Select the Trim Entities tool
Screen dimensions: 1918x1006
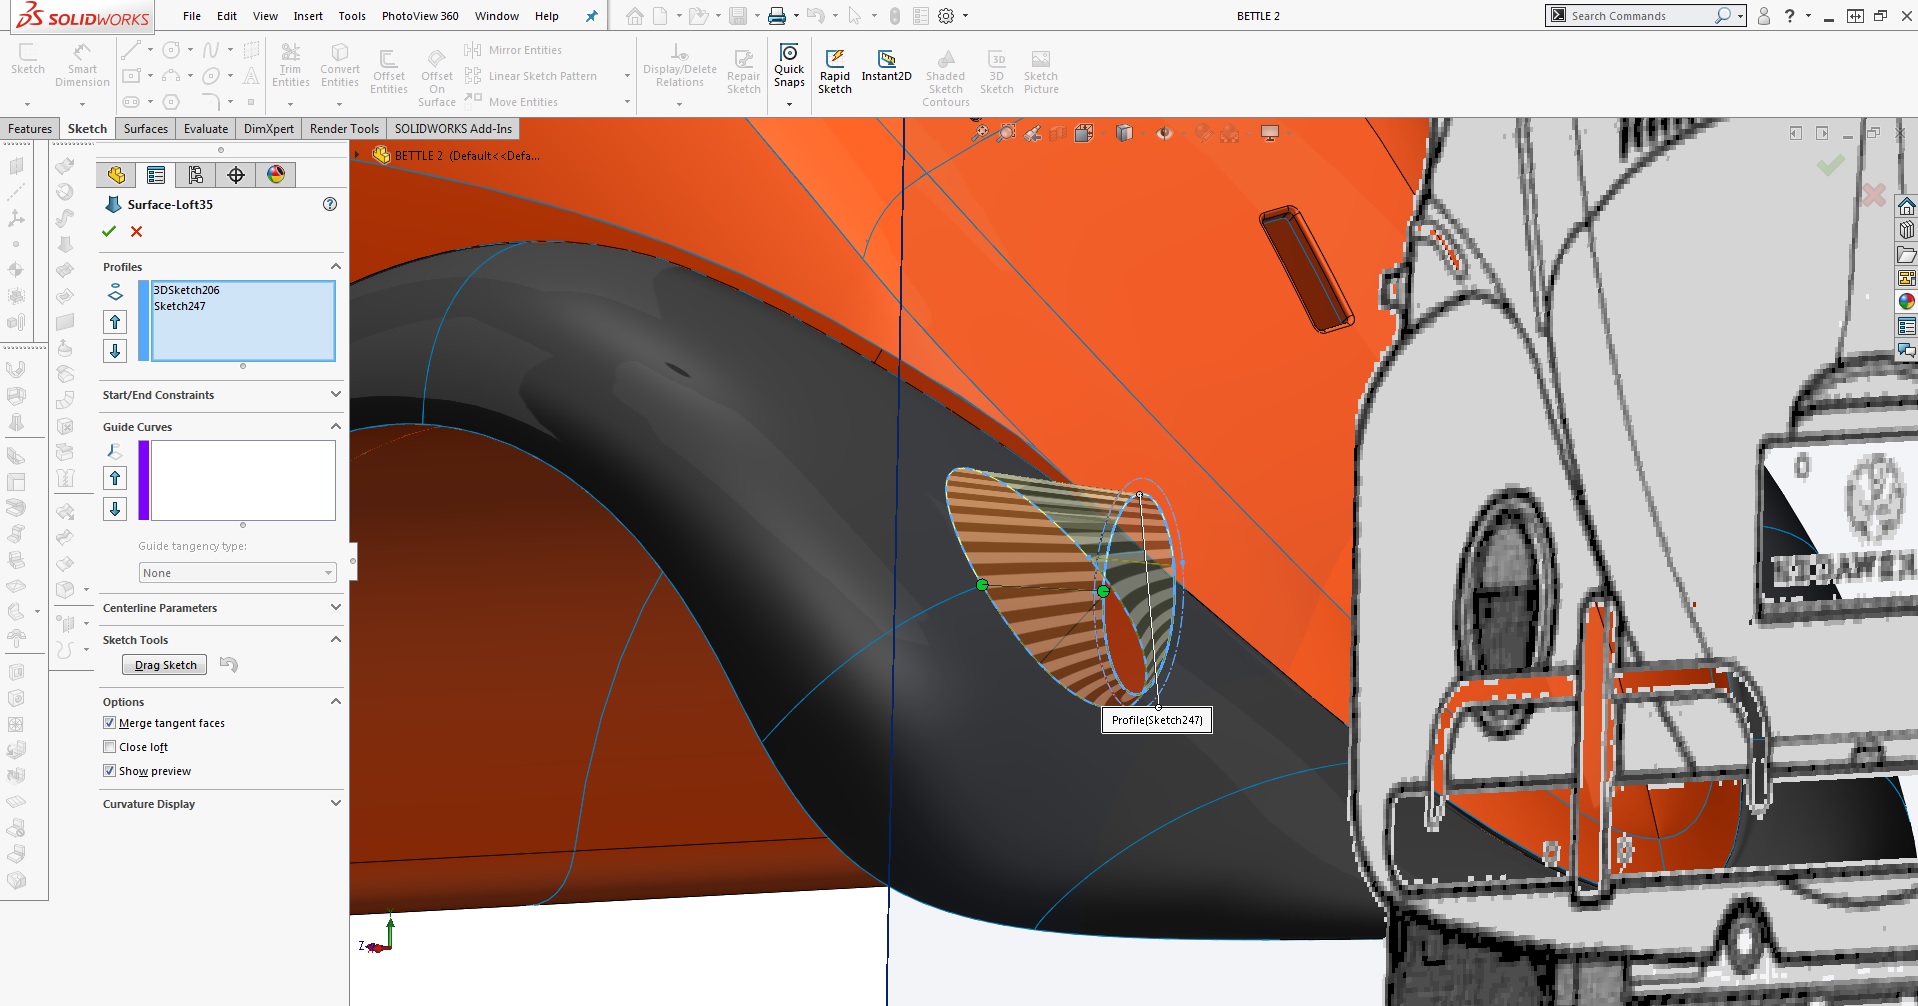tap(290, 66)
